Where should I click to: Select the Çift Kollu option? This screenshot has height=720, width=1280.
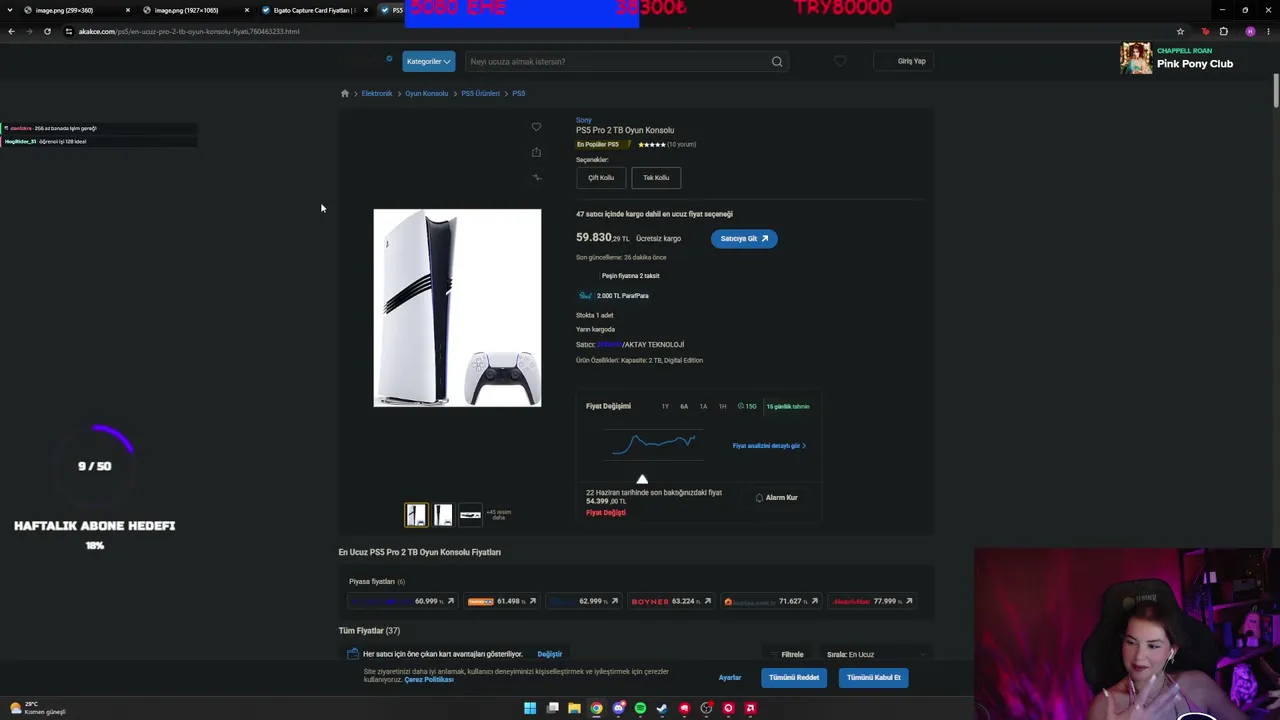point(601,178)
